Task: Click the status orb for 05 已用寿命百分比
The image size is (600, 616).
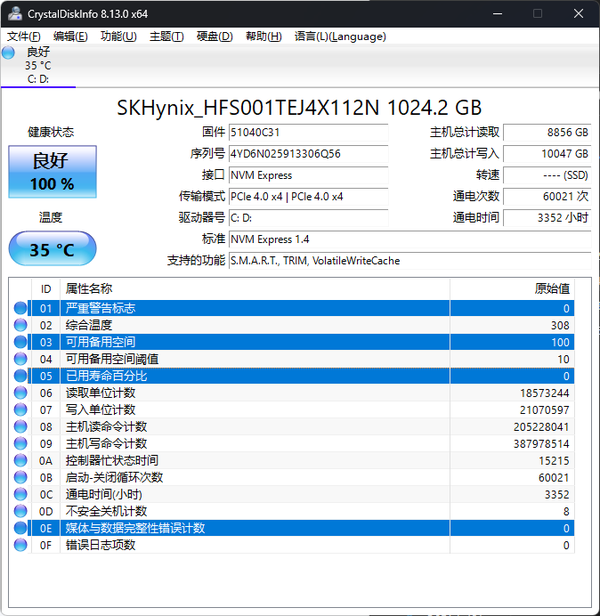Action: point(20,376)
